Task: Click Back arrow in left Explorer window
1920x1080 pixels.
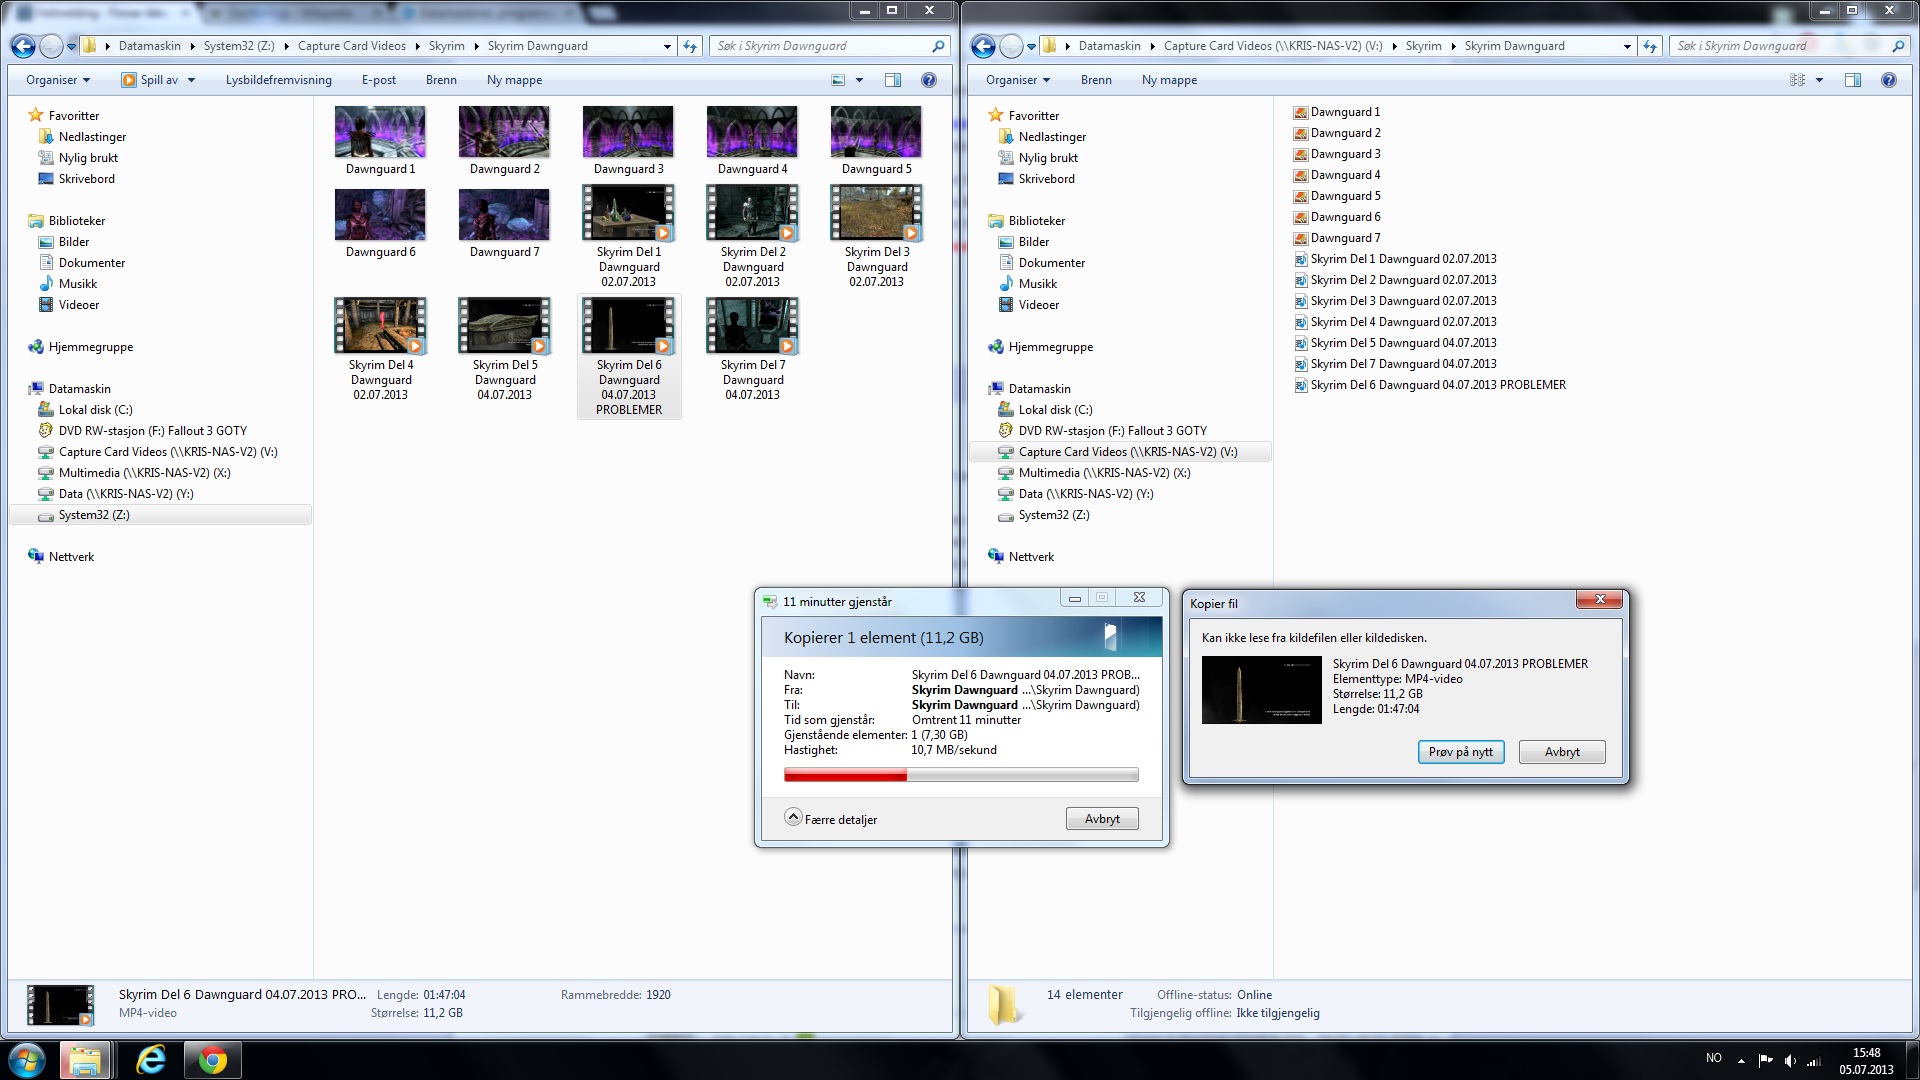Action: tap(24, 46)
